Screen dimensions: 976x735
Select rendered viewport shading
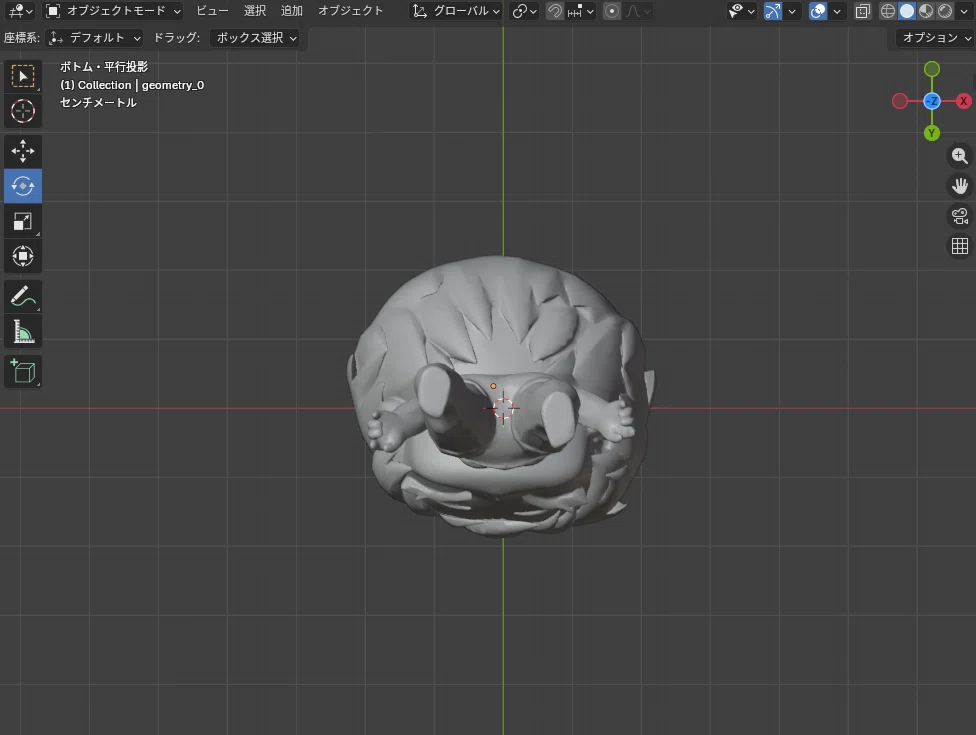[945, 11]
